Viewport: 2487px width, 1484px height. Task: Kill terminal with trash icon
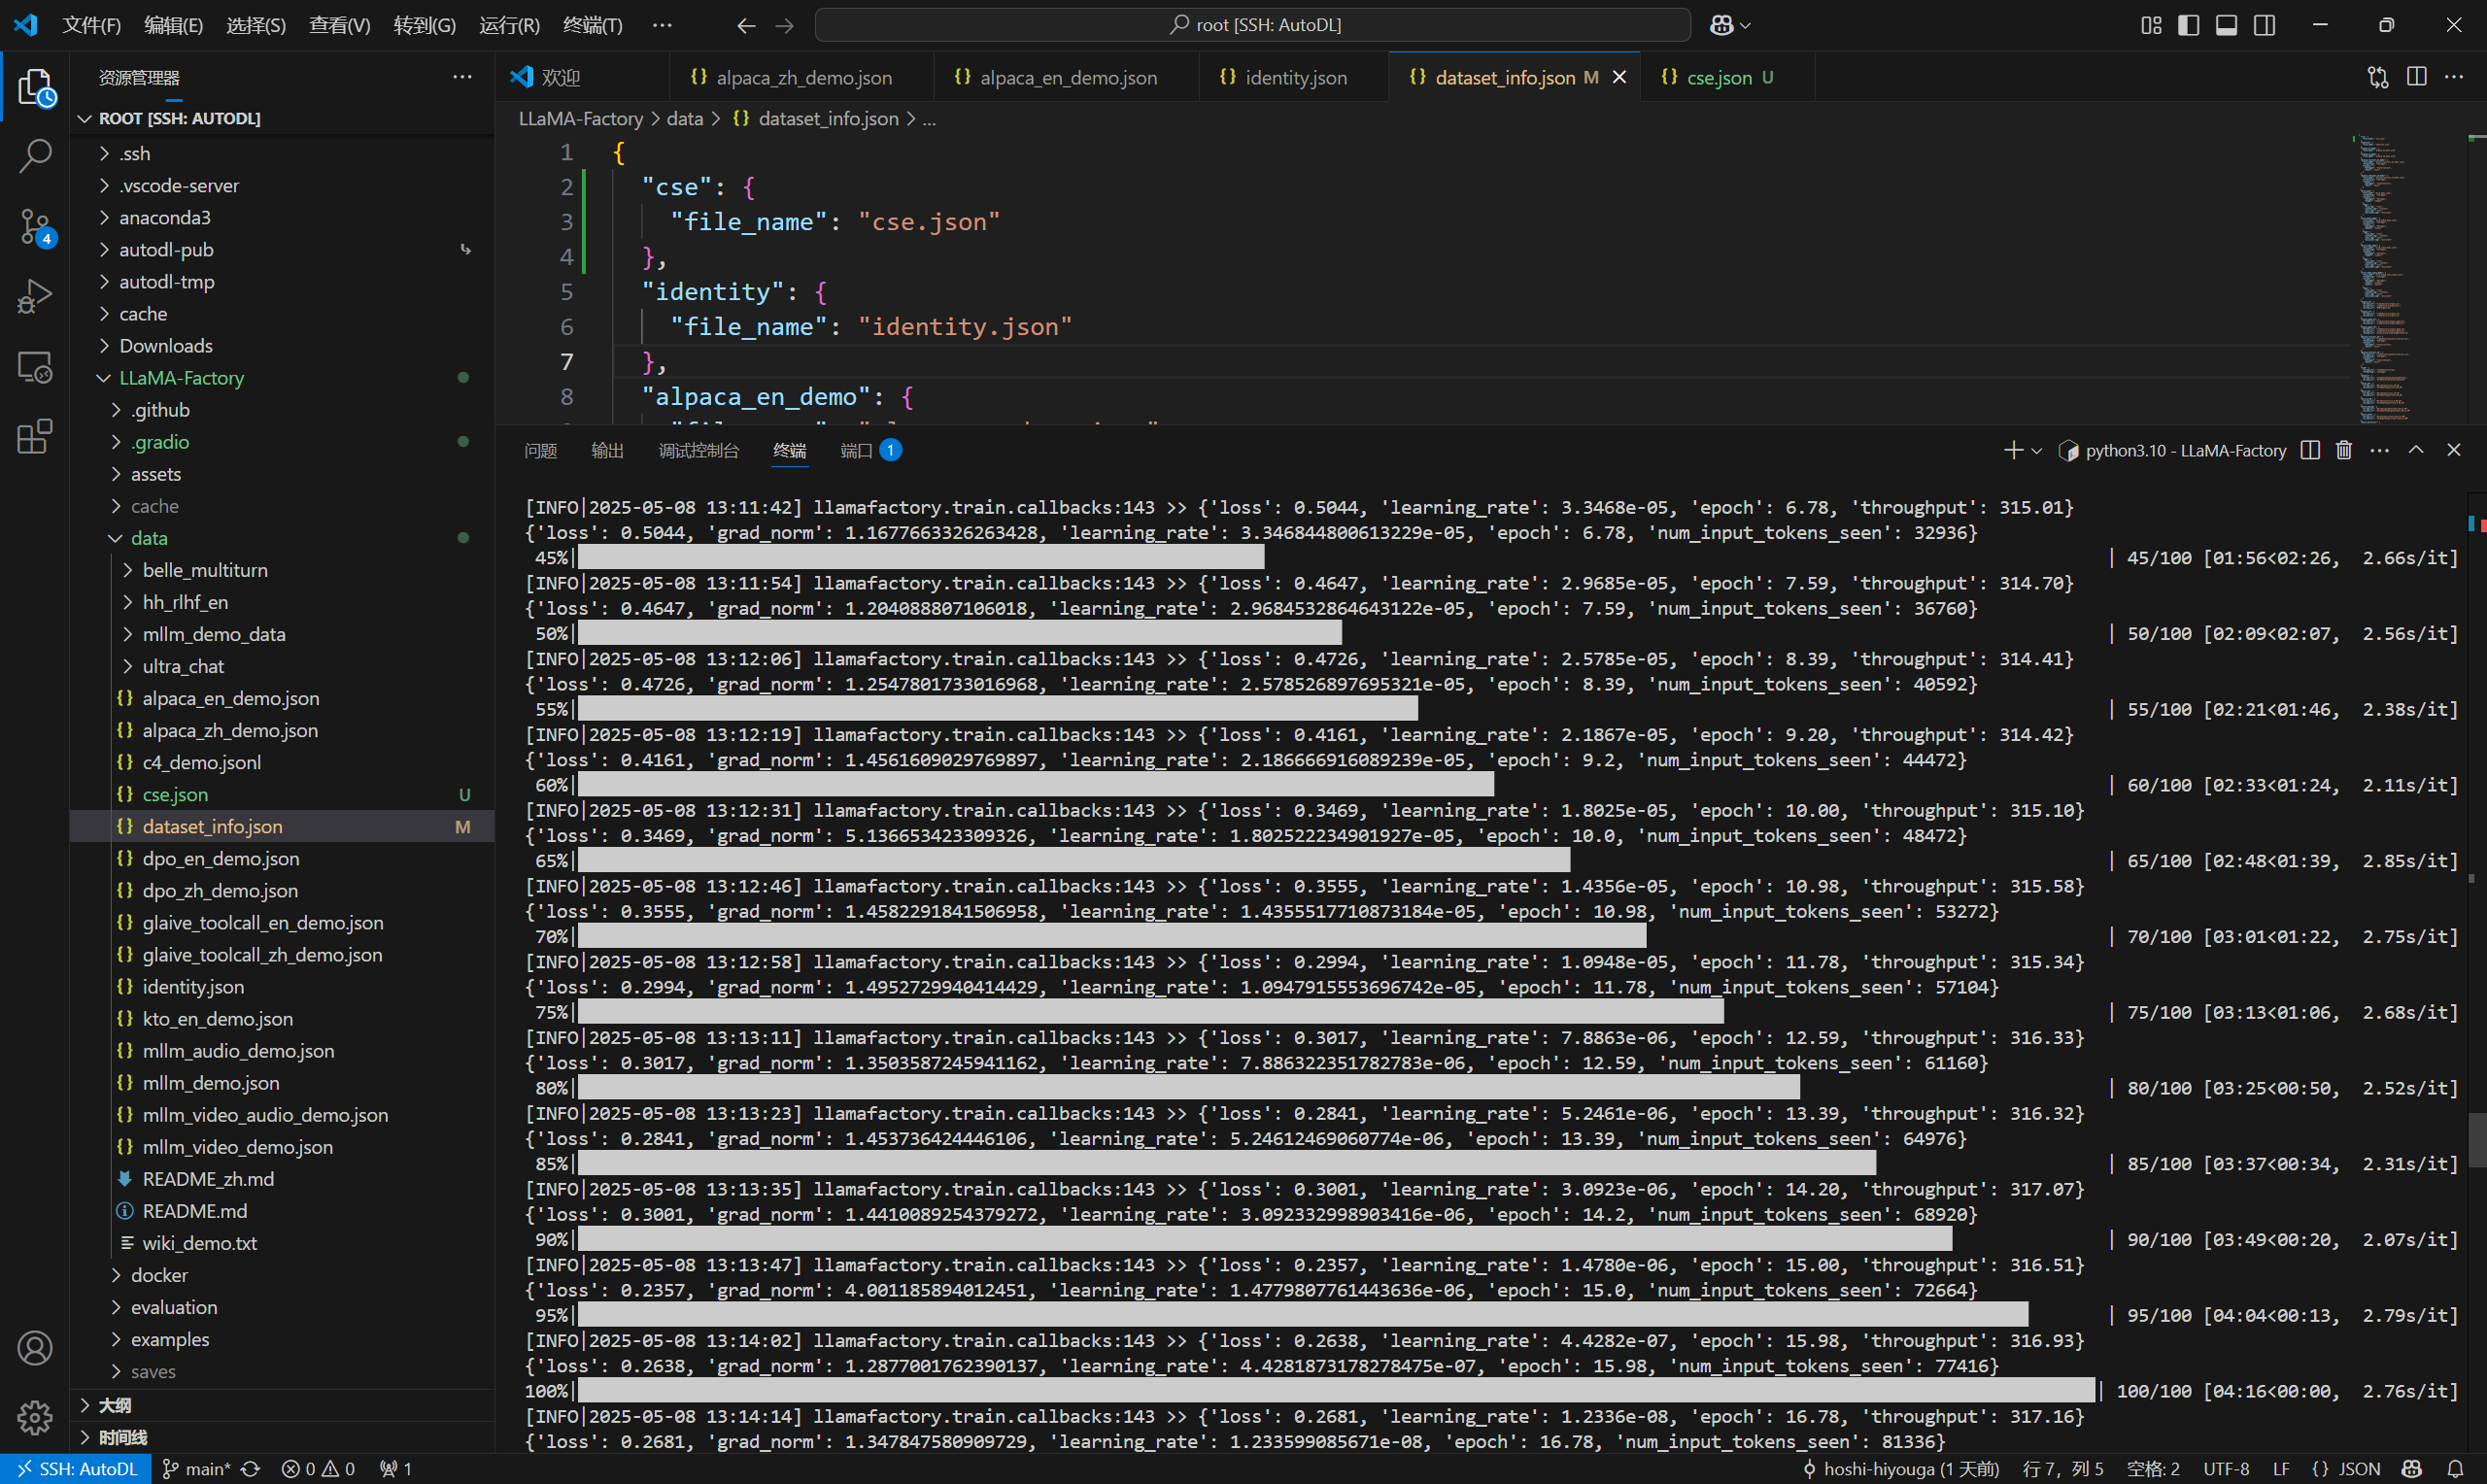point(2343,450)
